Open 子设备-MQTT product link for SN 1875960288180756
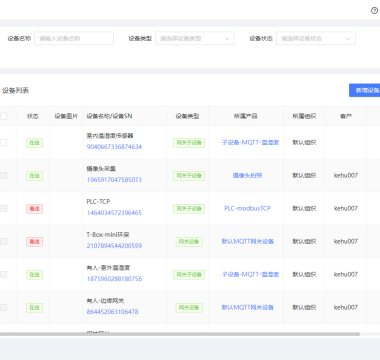380x360 pixels. tap(250, 274)
